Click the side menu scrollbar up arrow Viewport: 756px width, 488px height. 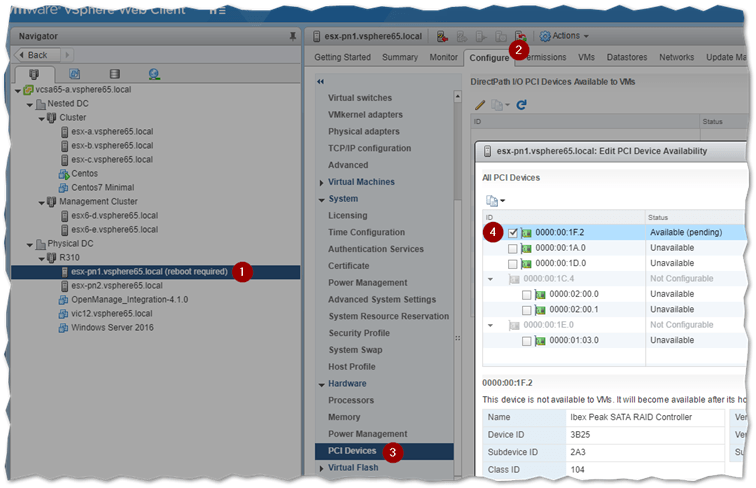pos(457,96)
